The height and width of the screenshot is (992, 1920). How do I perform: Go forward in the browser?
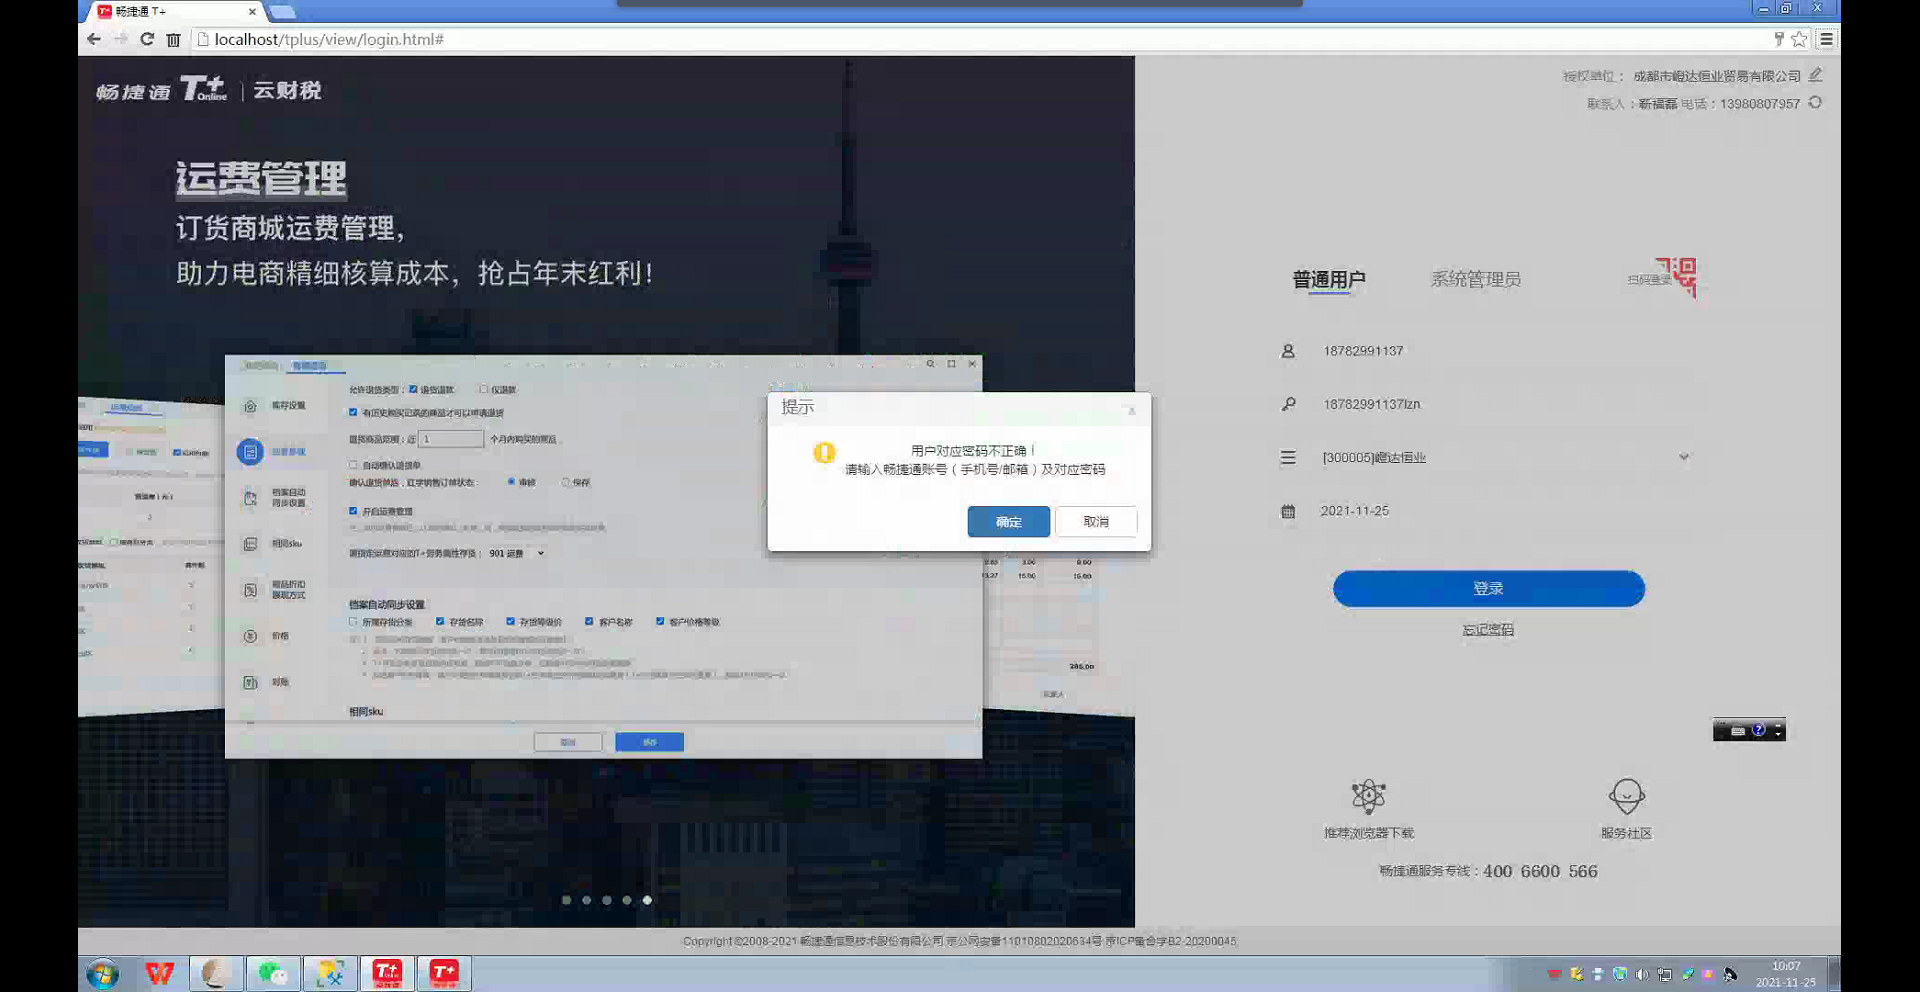121,39
